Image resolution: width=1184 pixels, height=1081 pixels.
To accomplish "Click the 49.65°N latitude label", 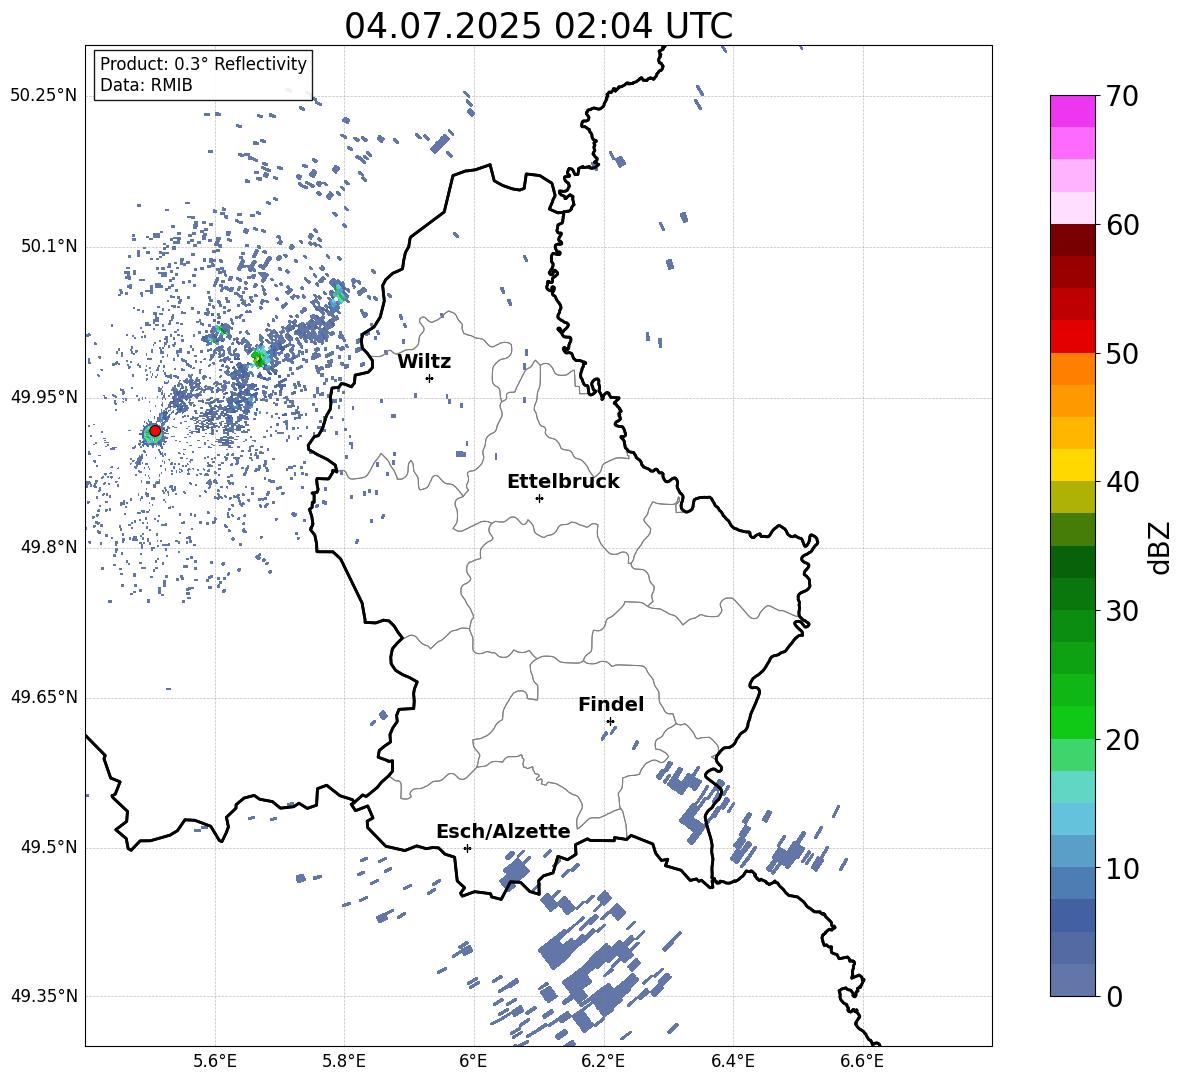I will [44, 697].
